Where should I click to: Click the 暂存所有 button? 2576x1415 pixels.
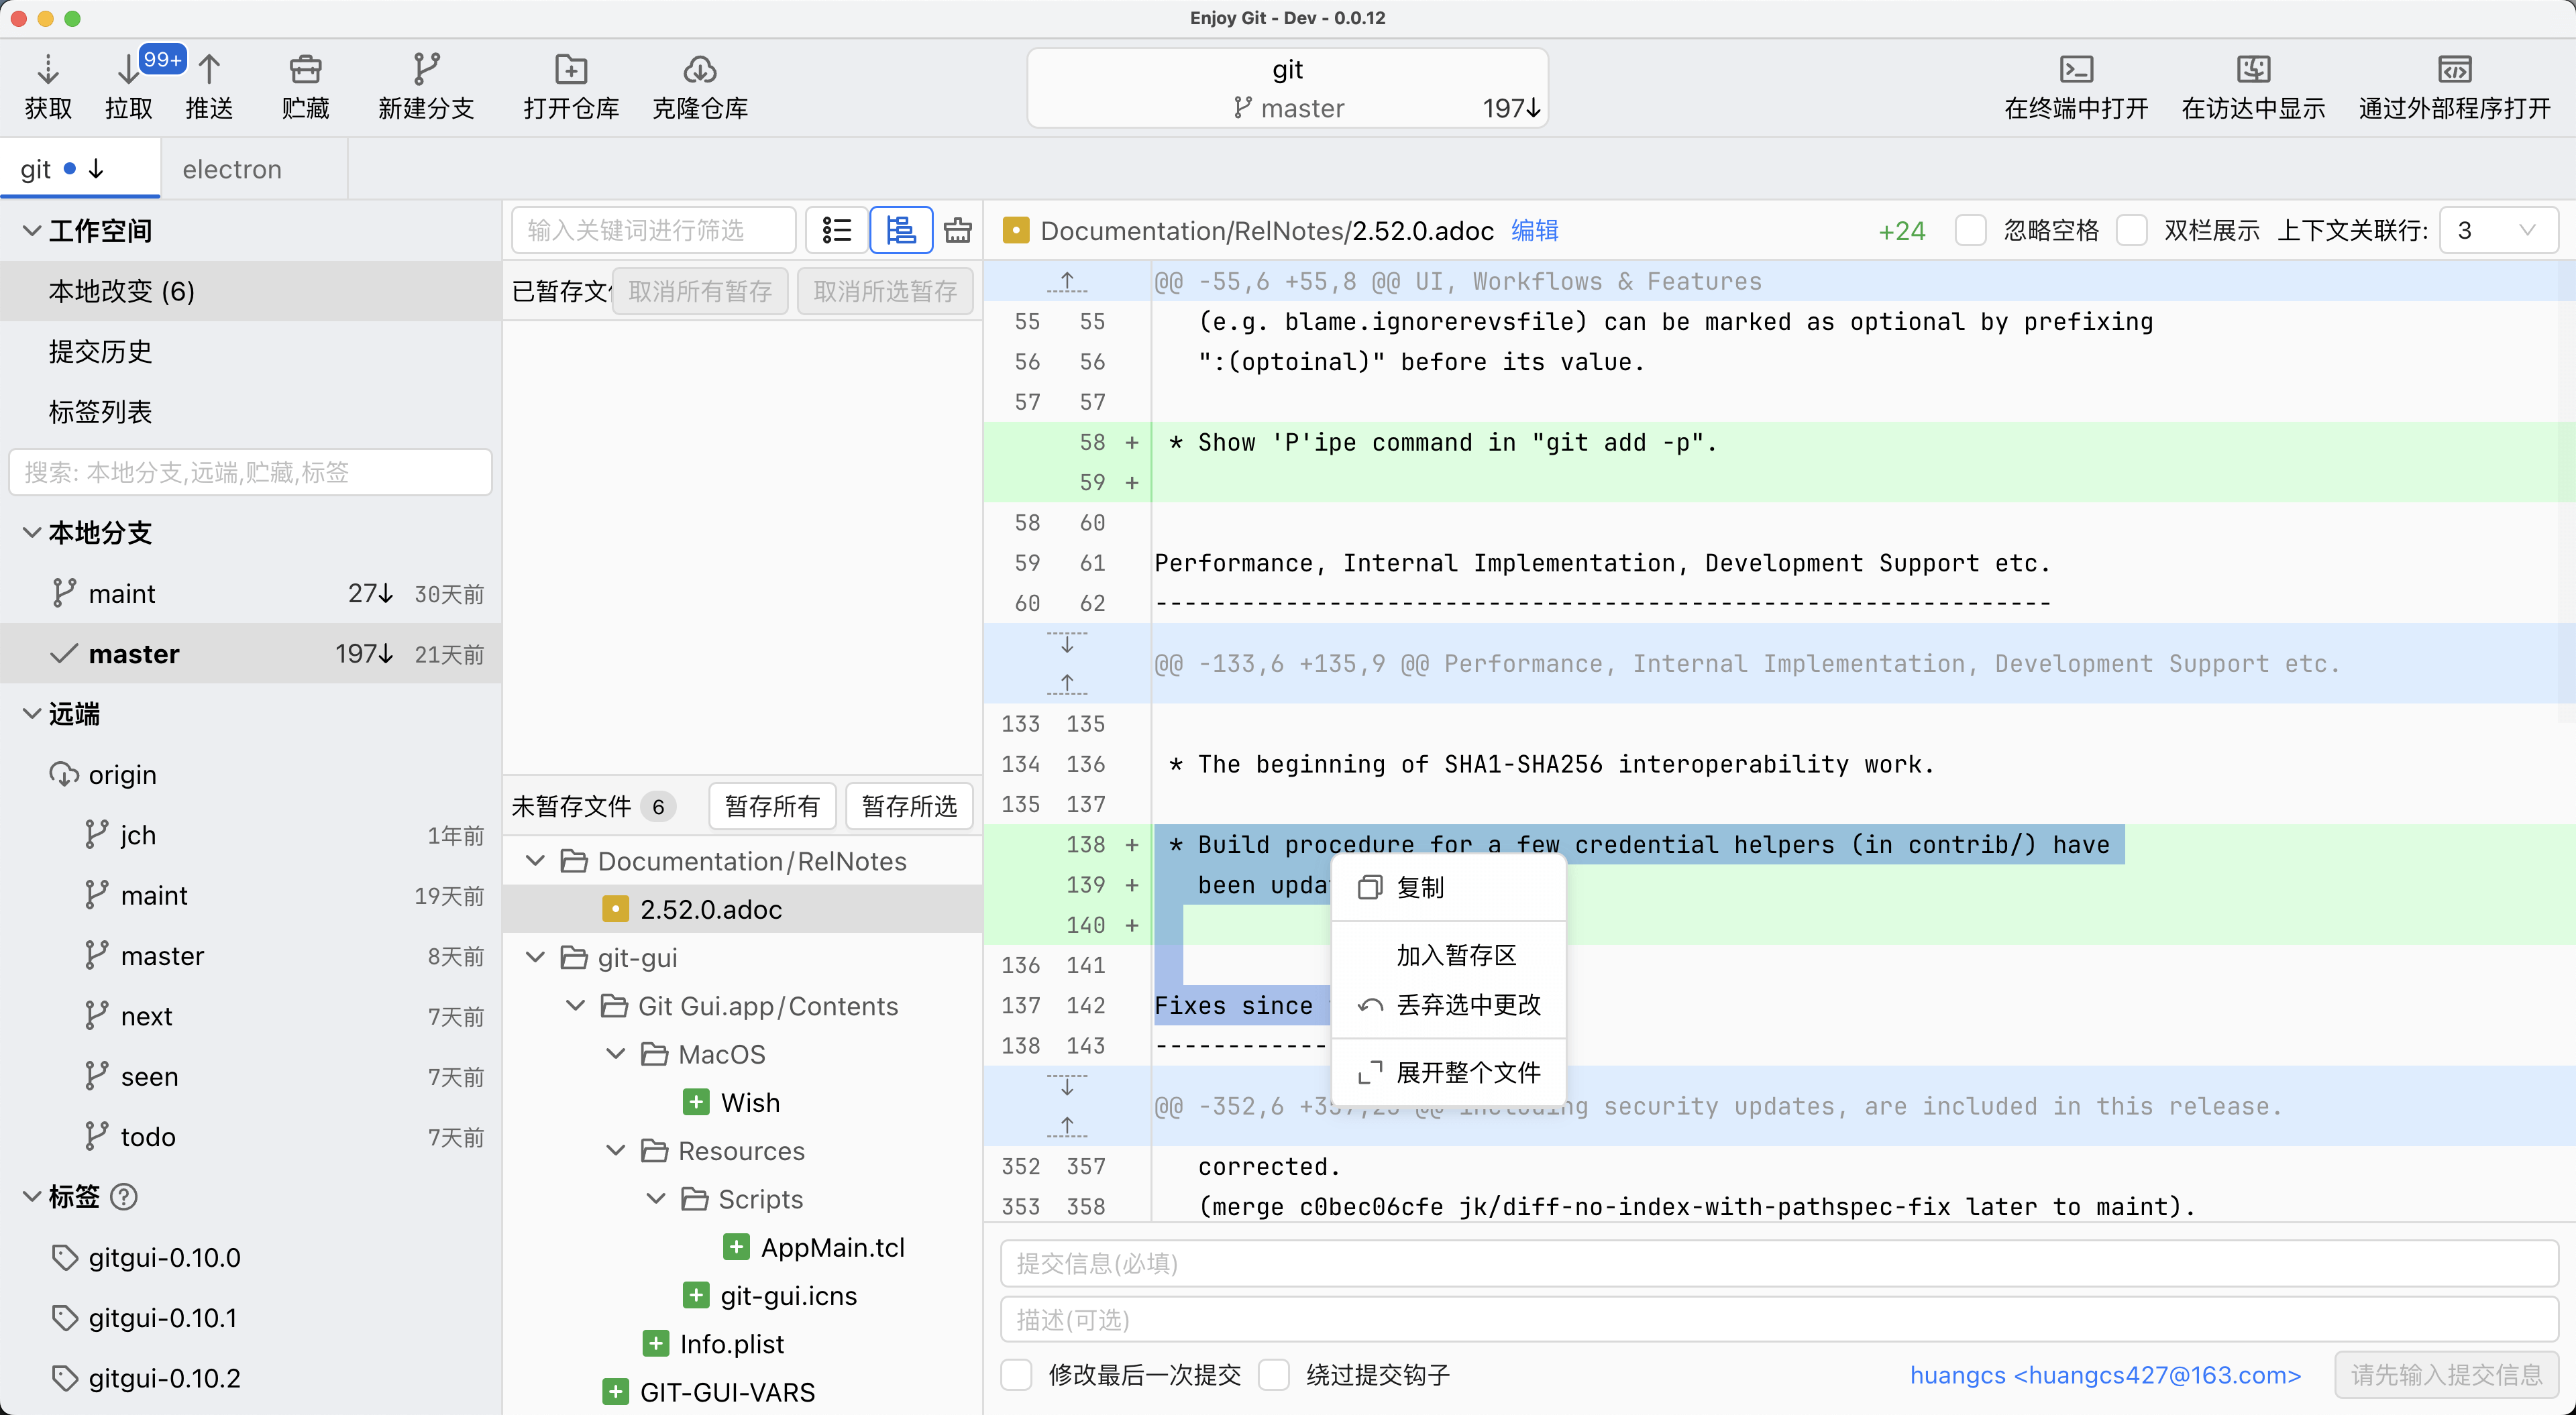[x=771, y=805]
